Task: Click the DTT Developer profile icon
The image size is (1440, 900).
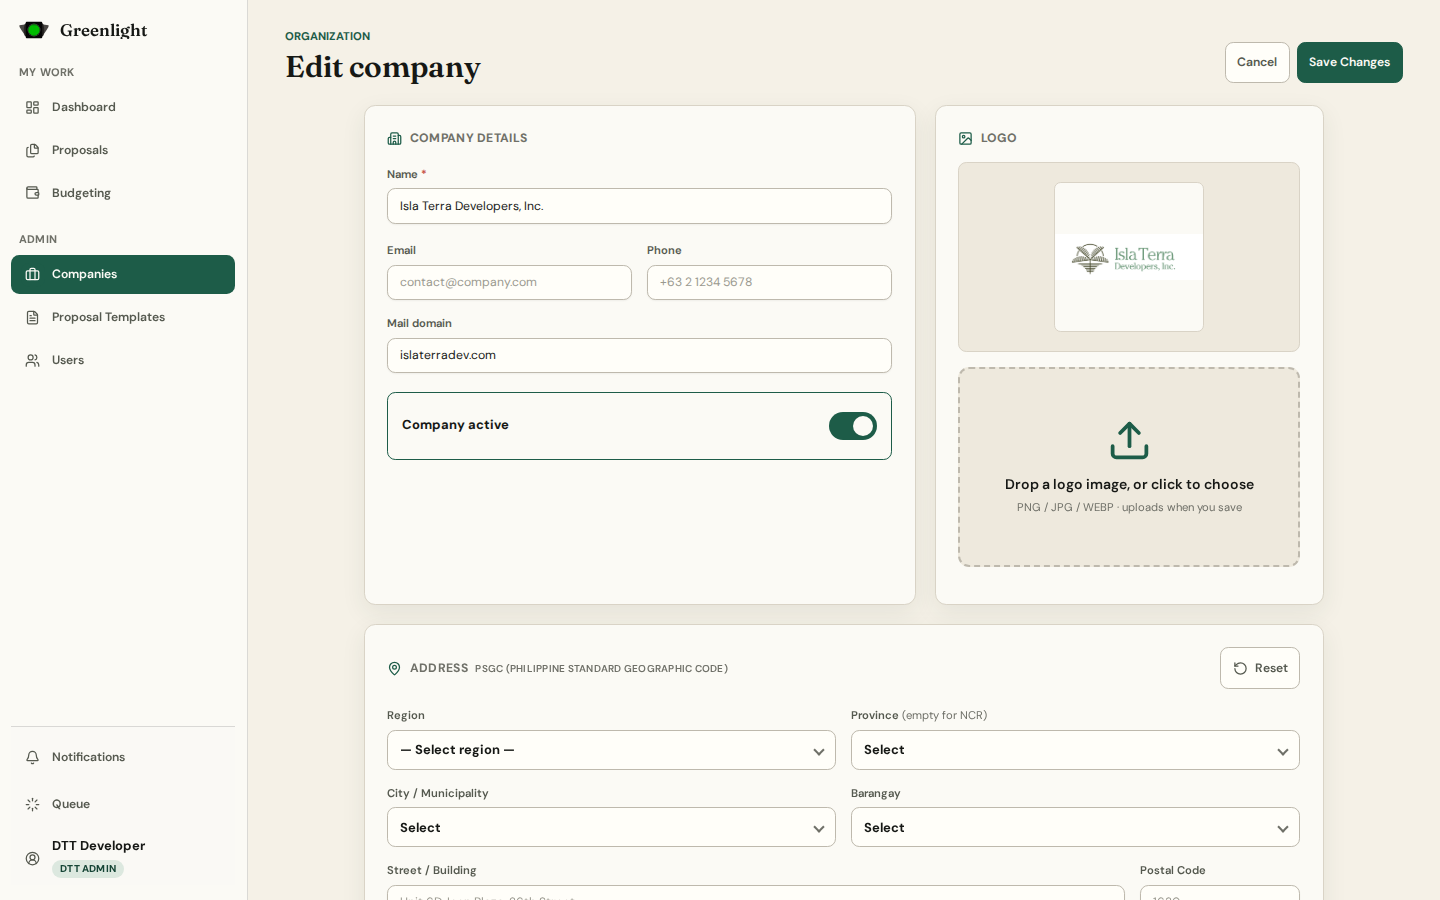Action: pyautogui.click(x=33, y=858)
